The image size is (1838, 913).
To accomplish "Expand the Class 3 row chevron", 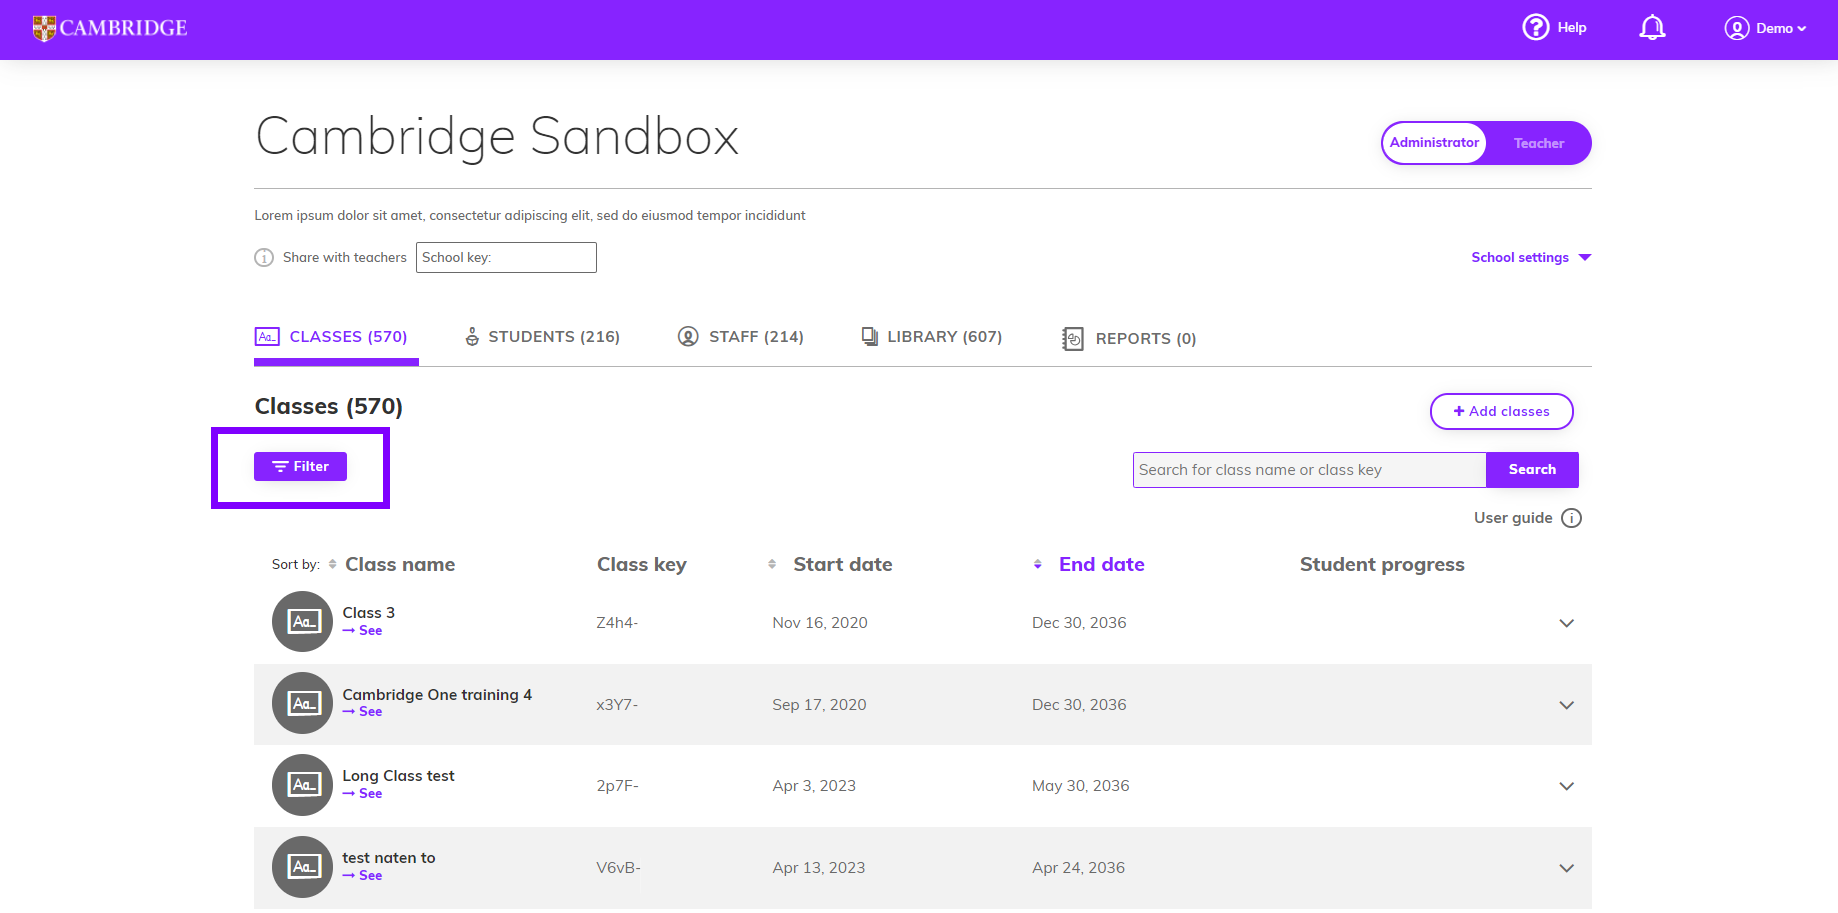I will [x=1567, y=623].
